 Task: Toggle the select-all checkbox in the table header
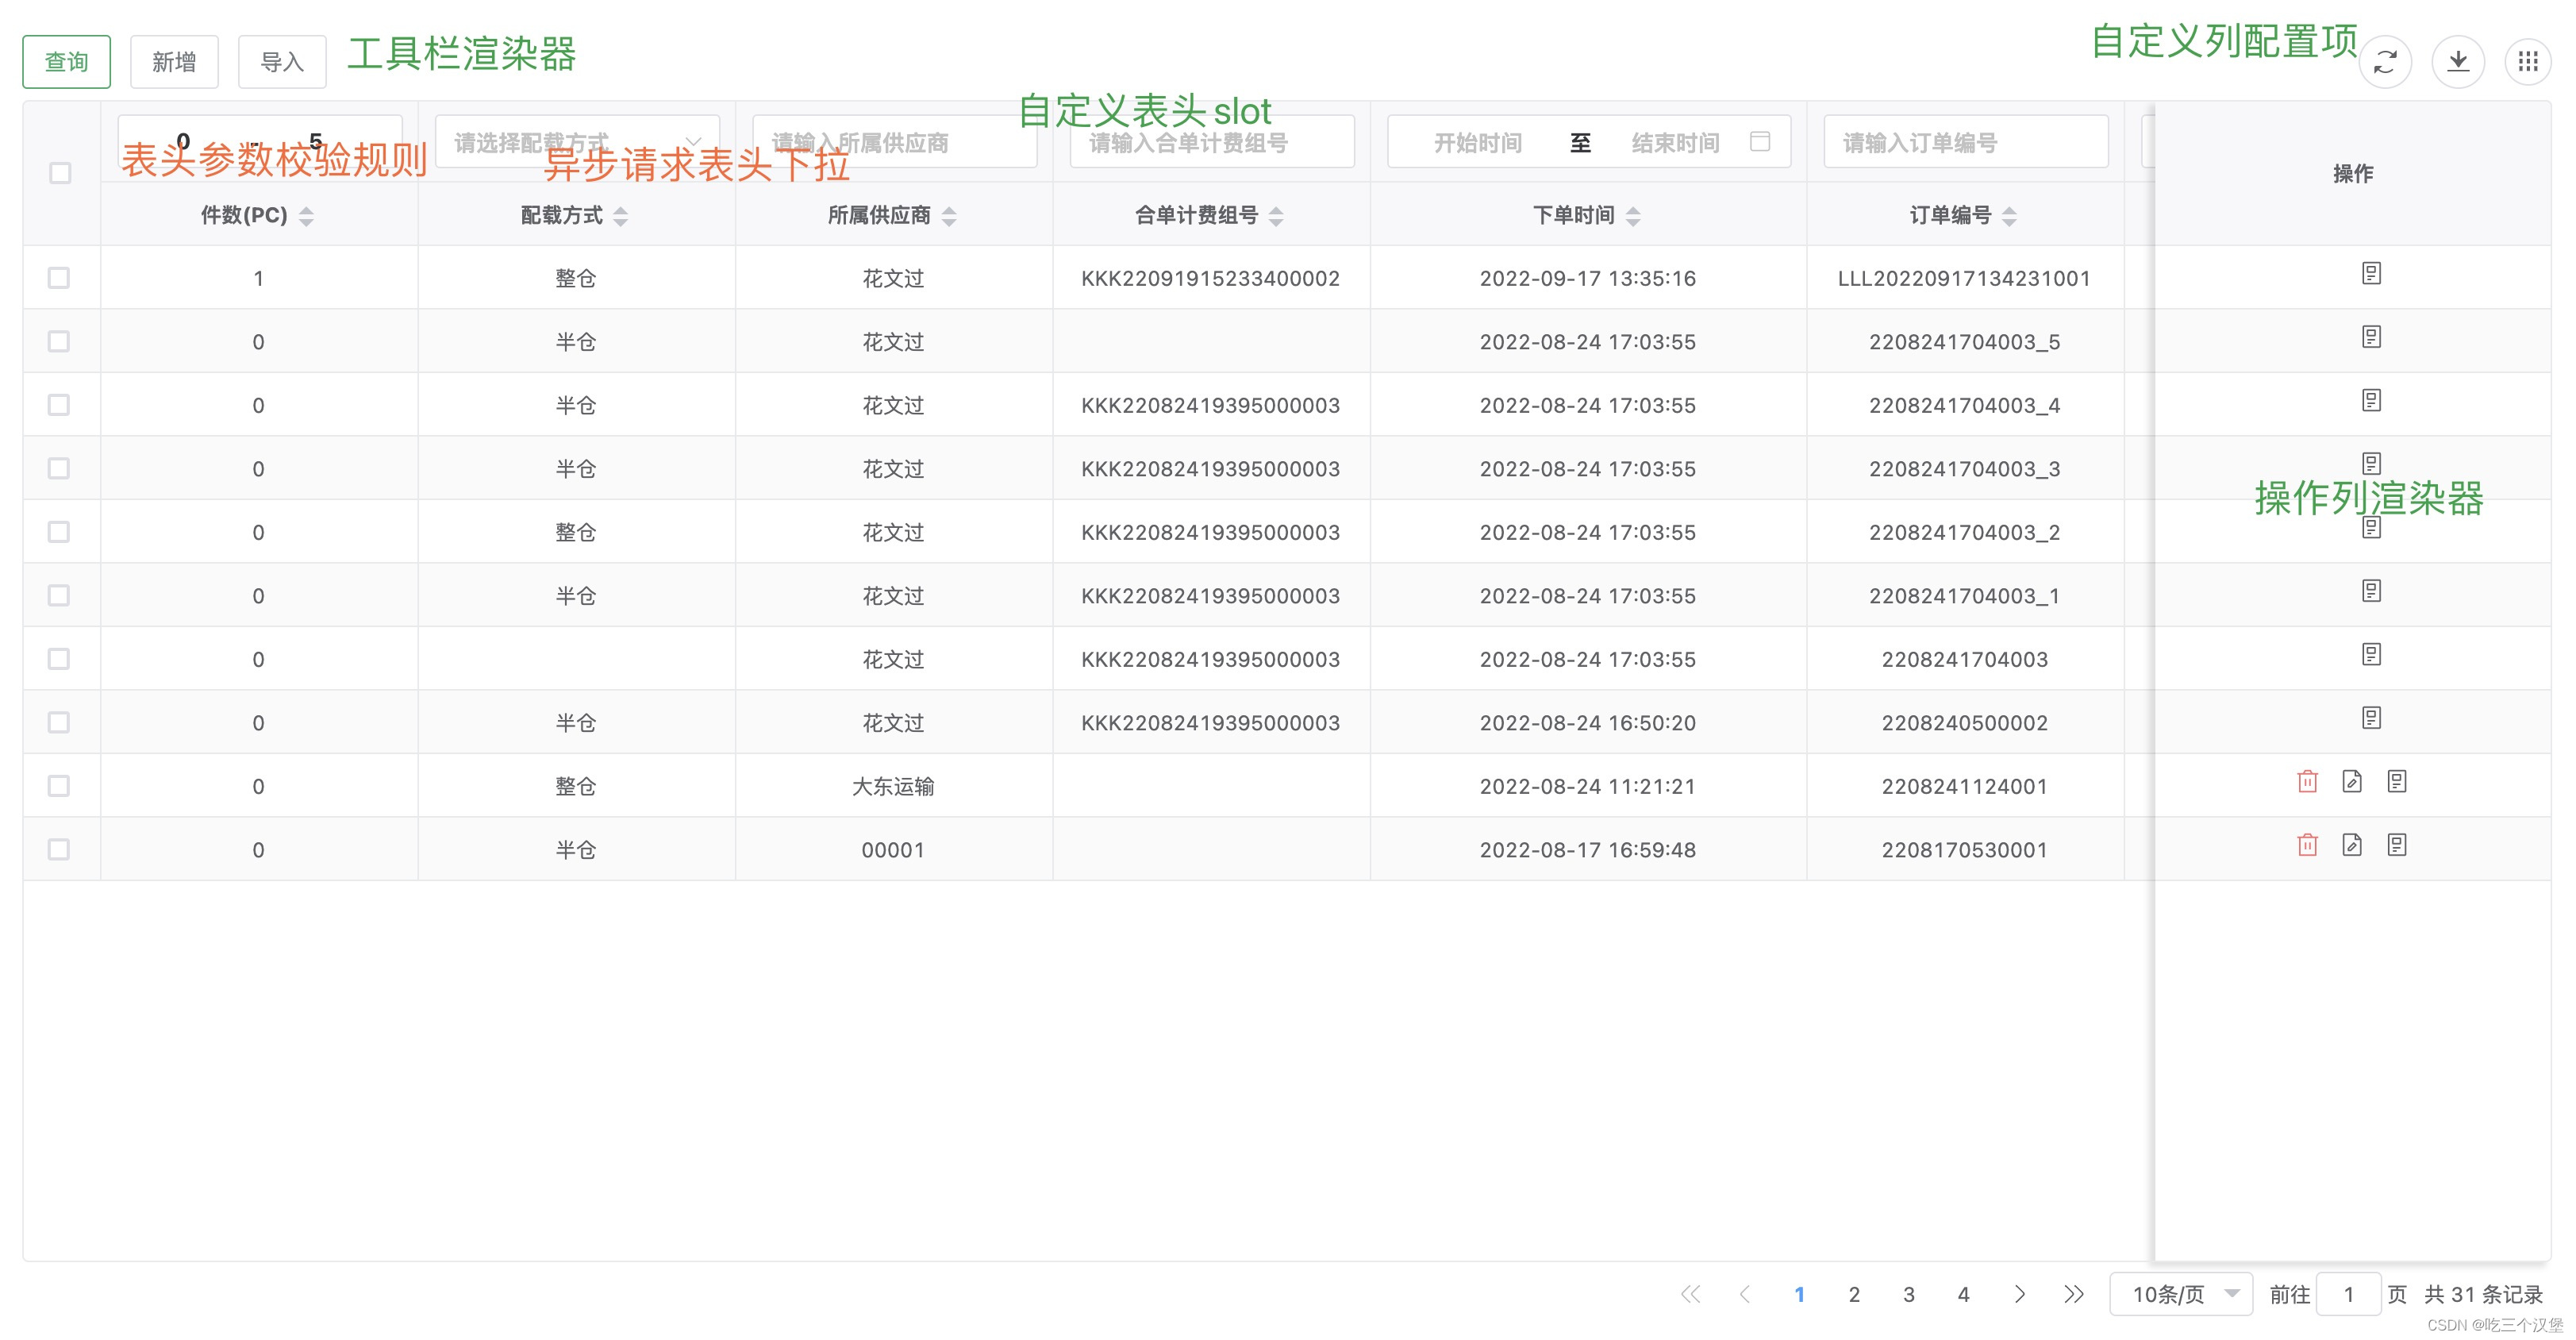pos(60,173)
